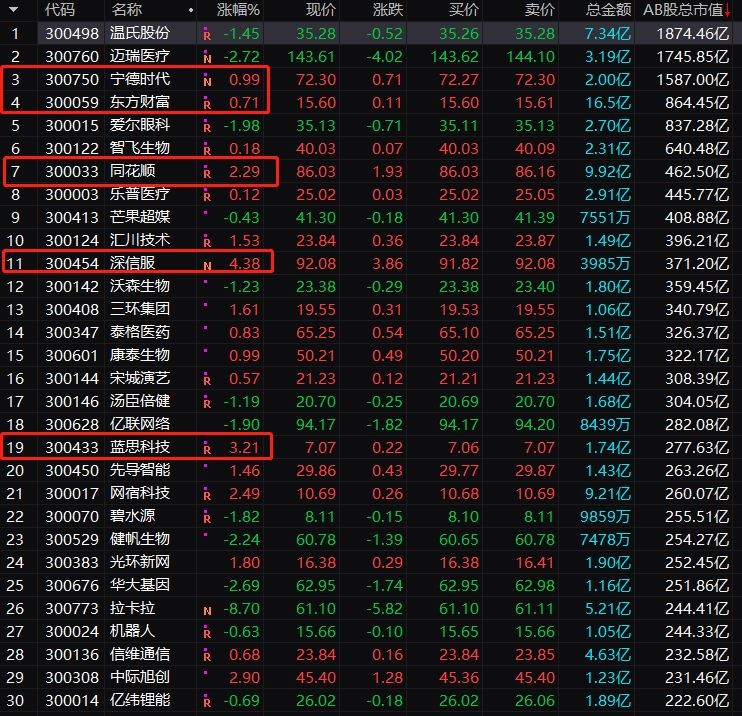Select stock name 拉卡拉

click(x=132, y=609)
